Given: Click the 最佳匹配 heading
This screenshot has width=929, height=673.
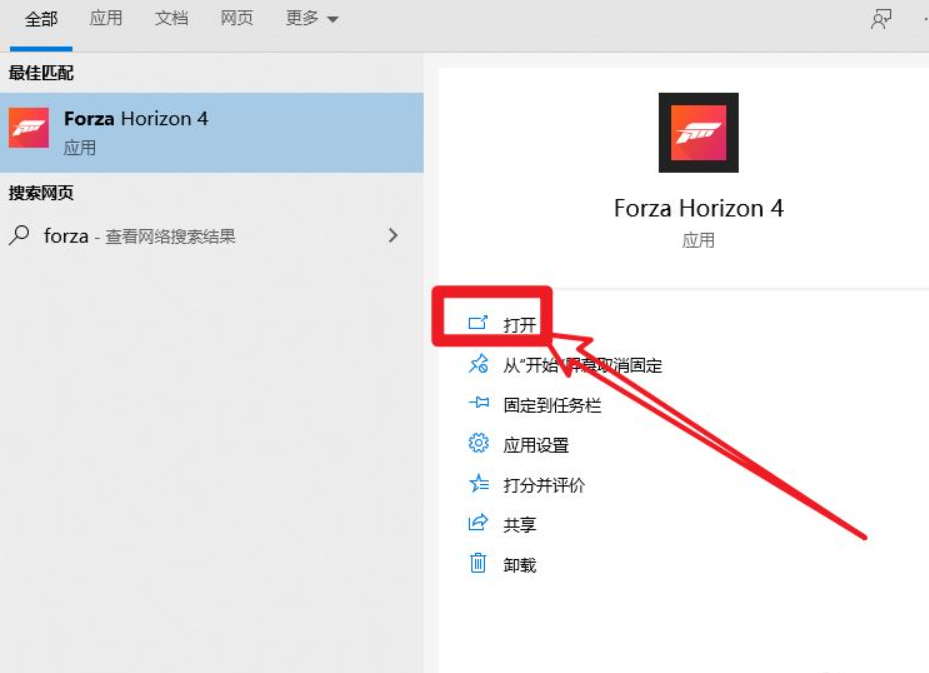Looking at the screenshot, I should (x=41, y=73).
